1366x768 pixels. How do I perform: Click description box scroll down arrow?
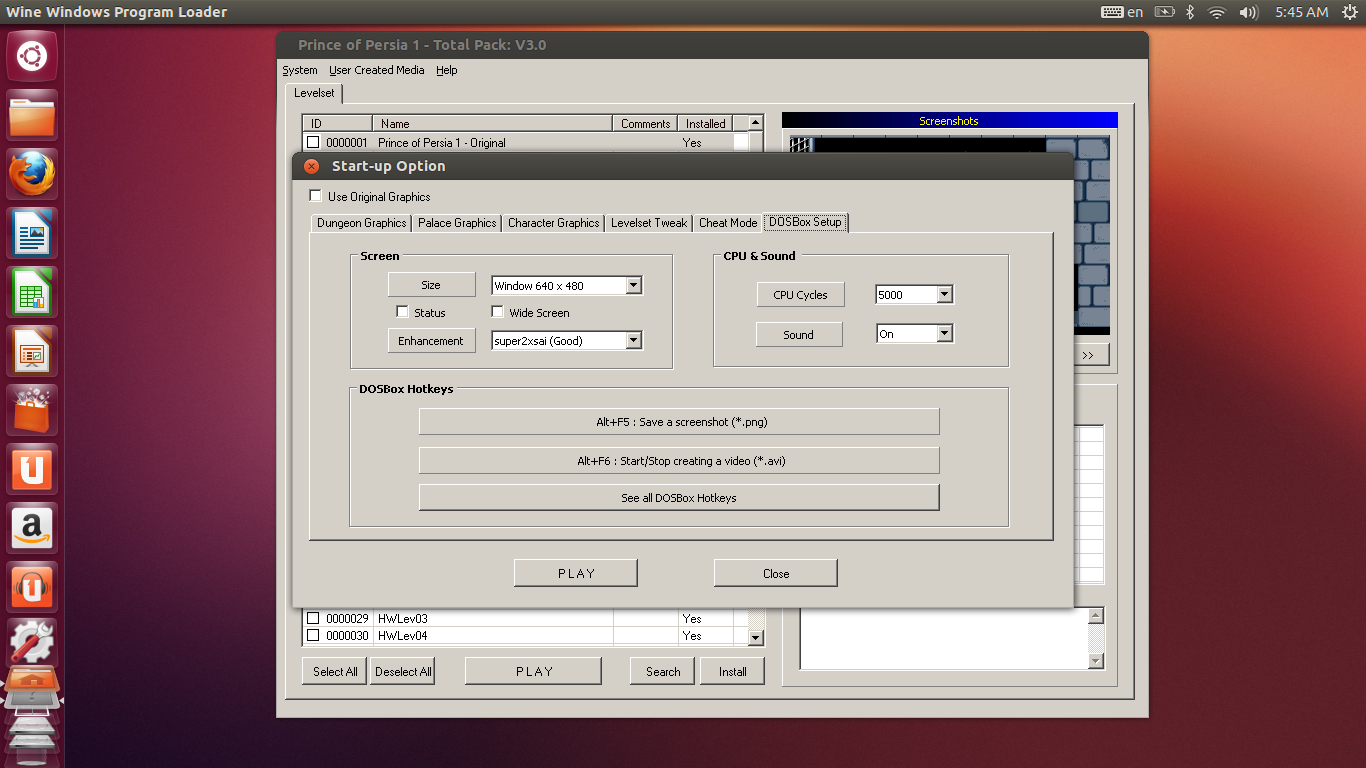pyautogui.click(x=1096, y=661)
